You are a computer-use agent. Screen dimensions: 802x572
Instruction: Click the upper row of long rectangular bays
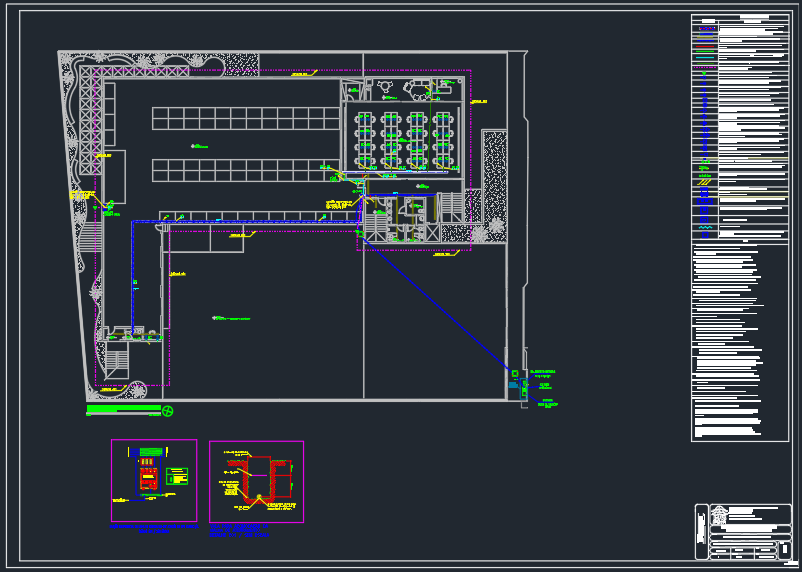pos(246,118)
